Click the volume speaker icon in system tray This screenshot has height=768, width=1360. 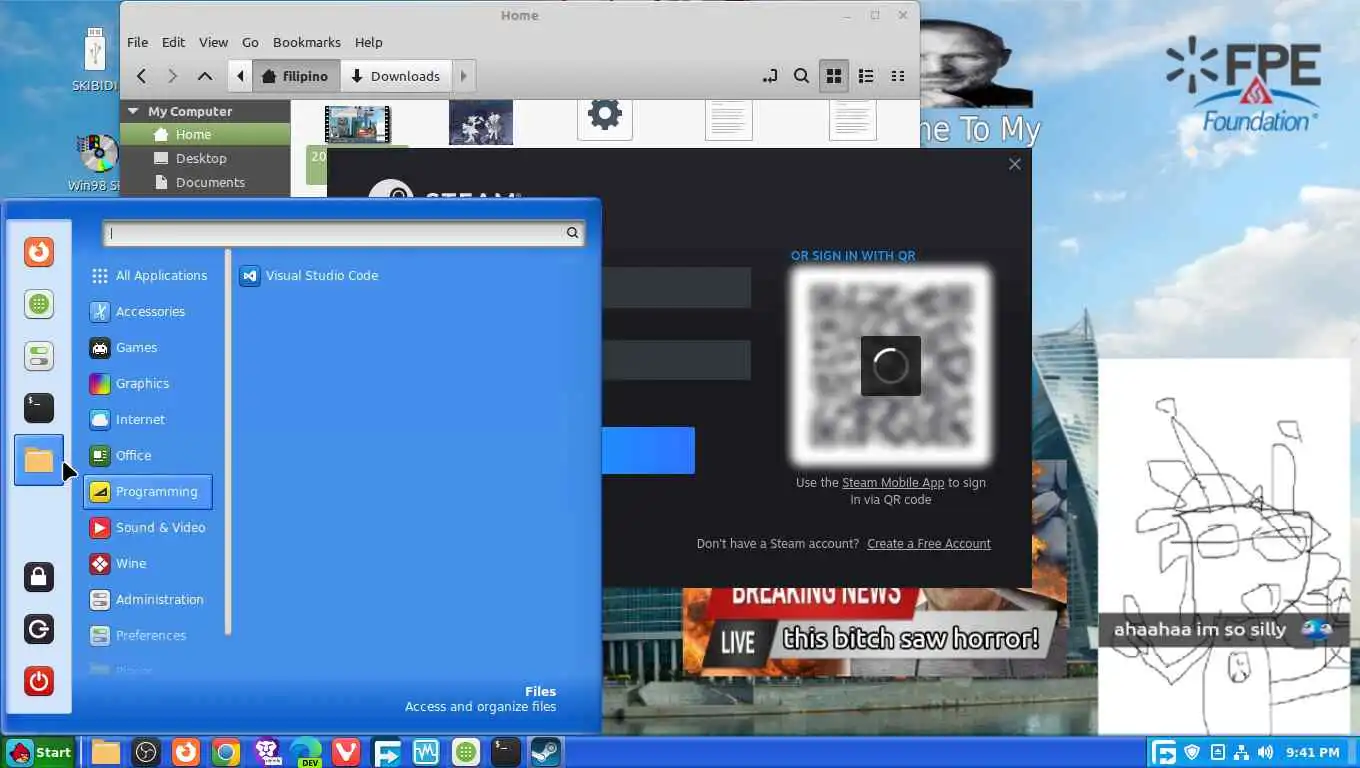1265,752
